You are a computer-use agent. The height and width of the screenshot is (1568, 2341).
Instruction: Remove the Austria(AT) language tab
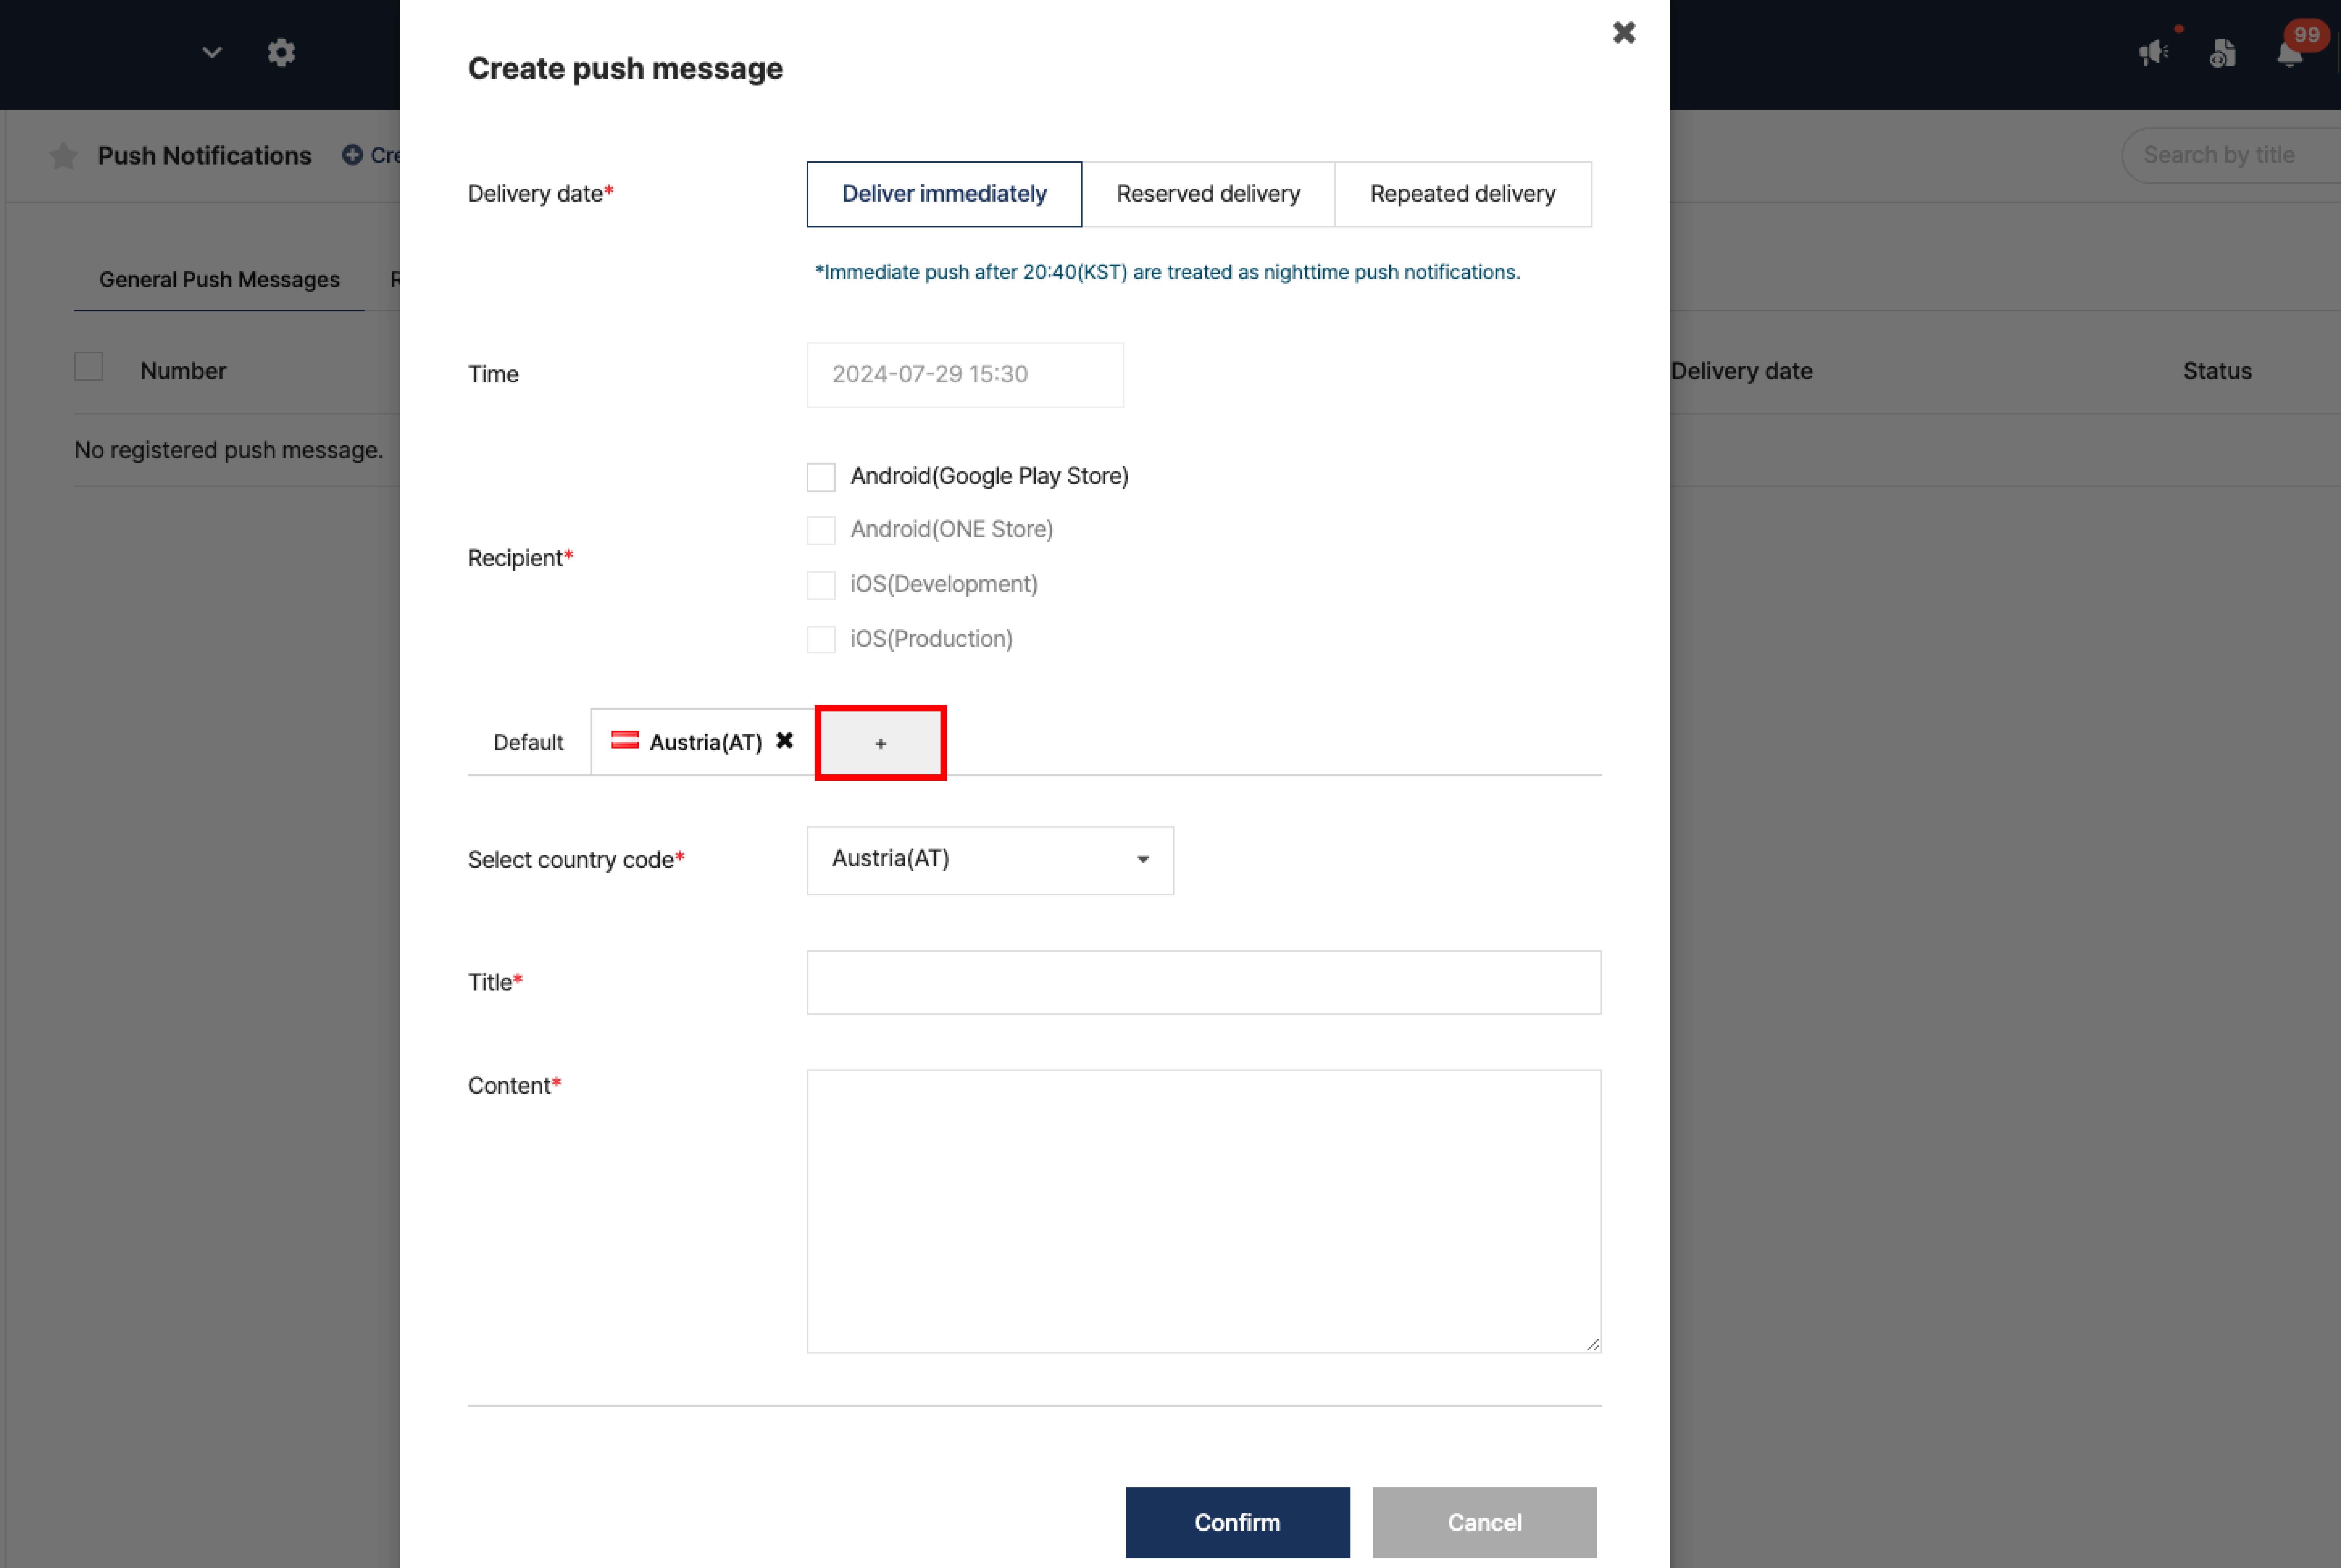pyautogui.click(x=785, y=740)
